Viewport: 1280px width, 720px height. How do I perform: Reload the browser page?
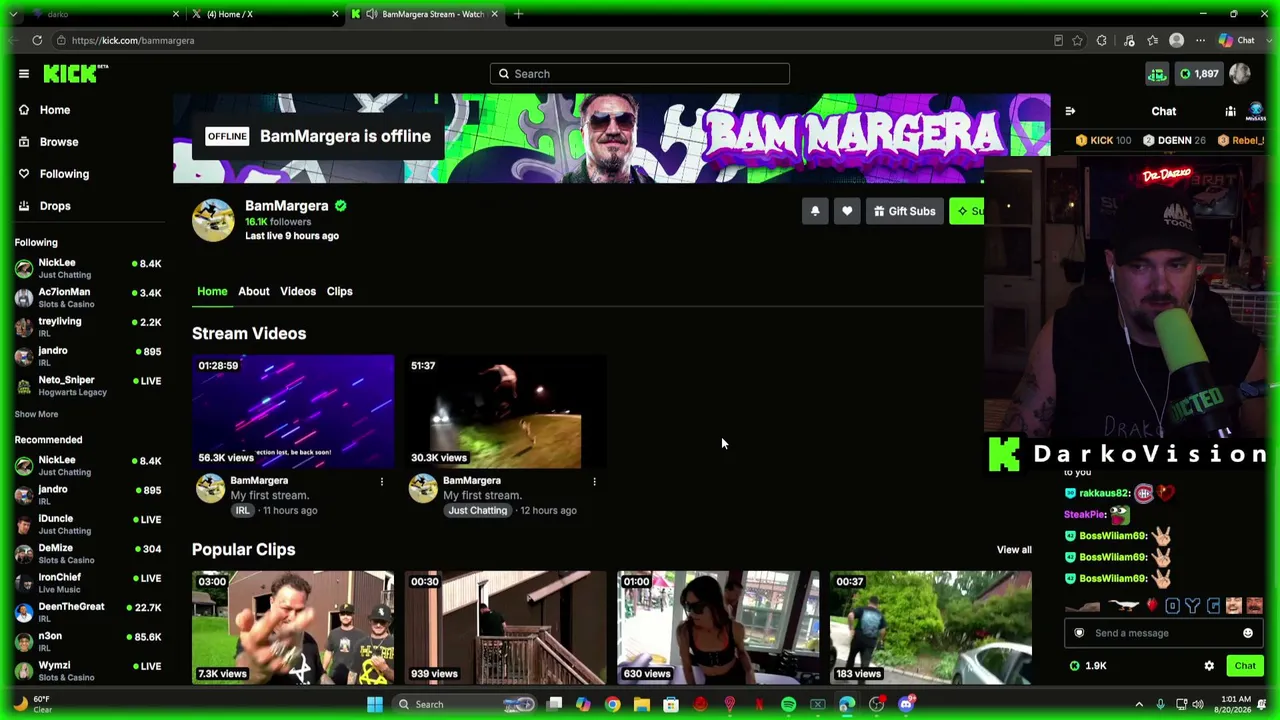(x=37, y=41)
